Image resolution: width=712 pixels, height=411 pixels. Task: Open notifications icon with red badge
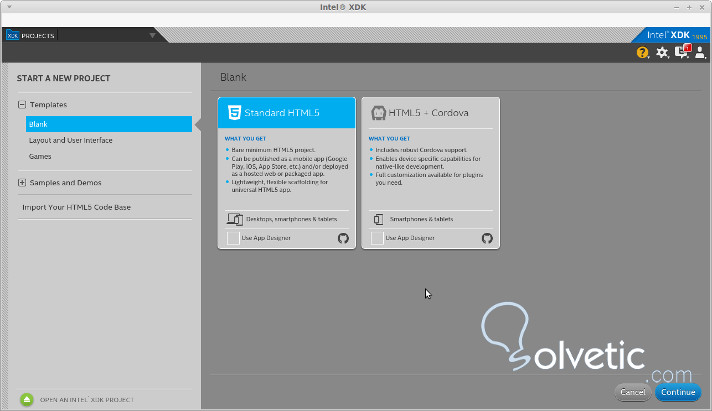click(x=682, y=51)
